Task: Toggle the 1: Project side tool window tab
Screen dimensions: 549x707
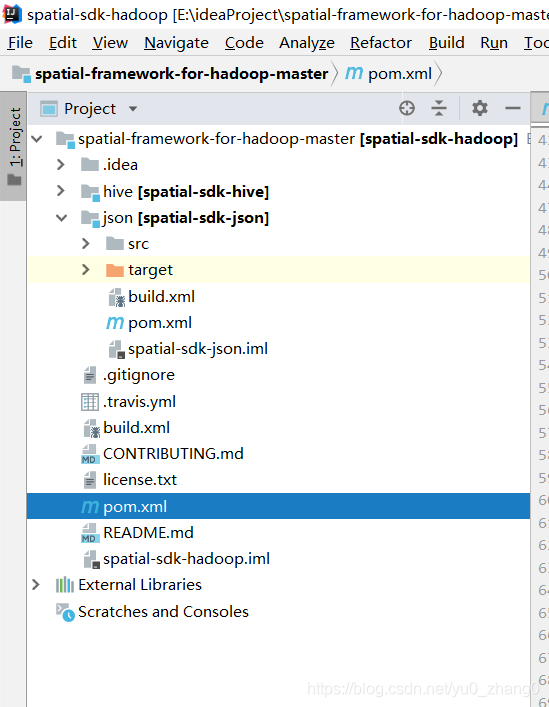Action: point(14,147)
